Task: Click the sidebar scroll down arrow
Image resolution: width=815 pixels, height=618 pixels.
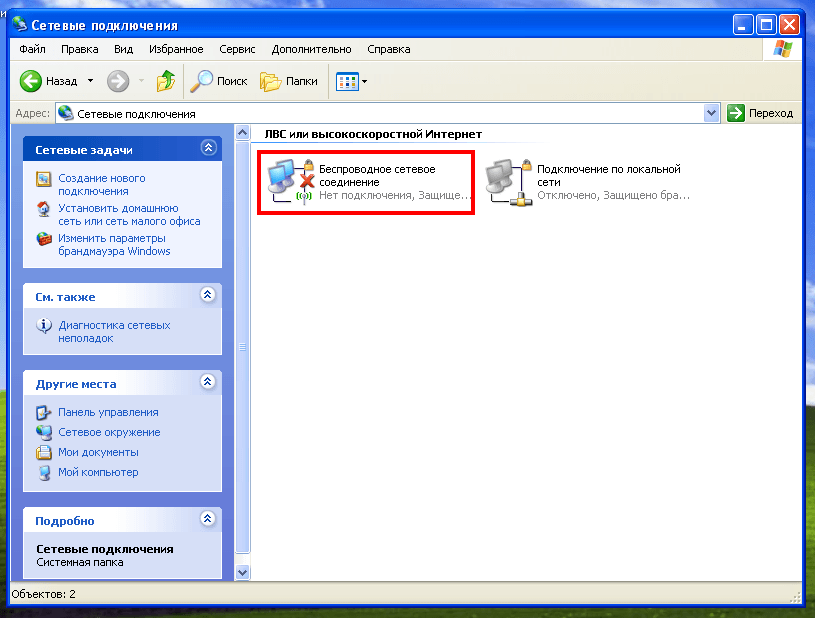Action: [242, 573]
